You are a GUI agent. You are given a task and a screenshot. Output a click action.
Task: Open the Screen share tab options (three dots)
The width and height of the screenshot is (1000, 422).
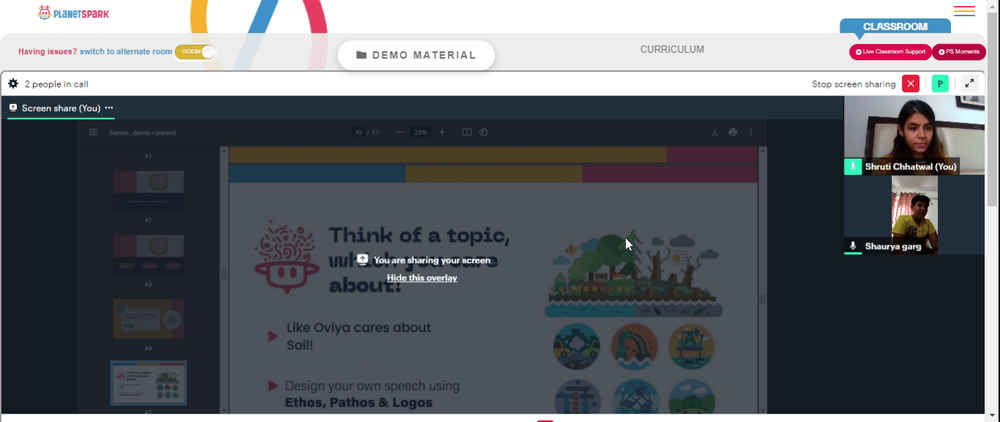(109, 108)
